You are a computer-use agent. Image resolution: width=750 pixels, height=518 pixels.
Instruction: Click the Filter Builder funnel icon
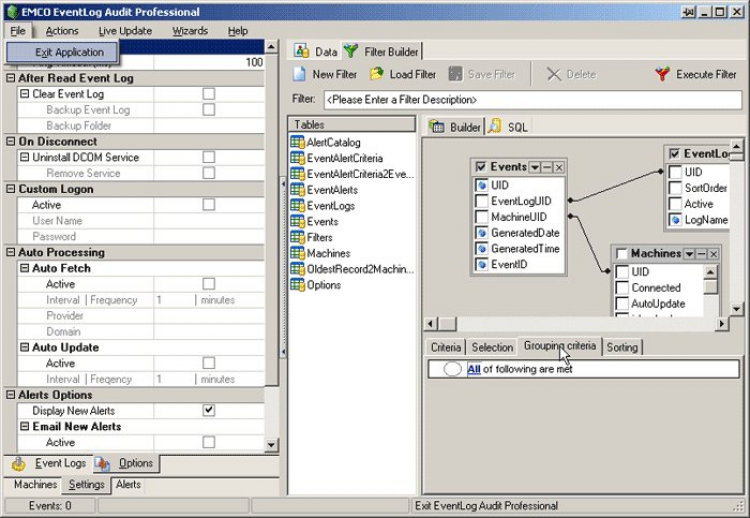pos(351,51)
